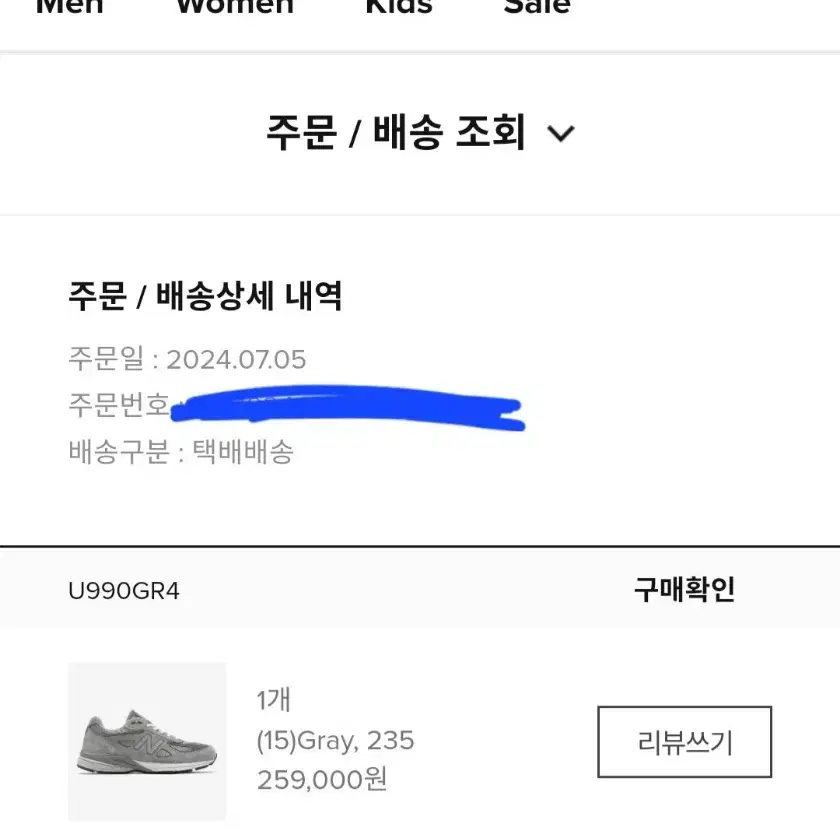Click the 구매확인 status label
The image size is (840, 840).
684,590
